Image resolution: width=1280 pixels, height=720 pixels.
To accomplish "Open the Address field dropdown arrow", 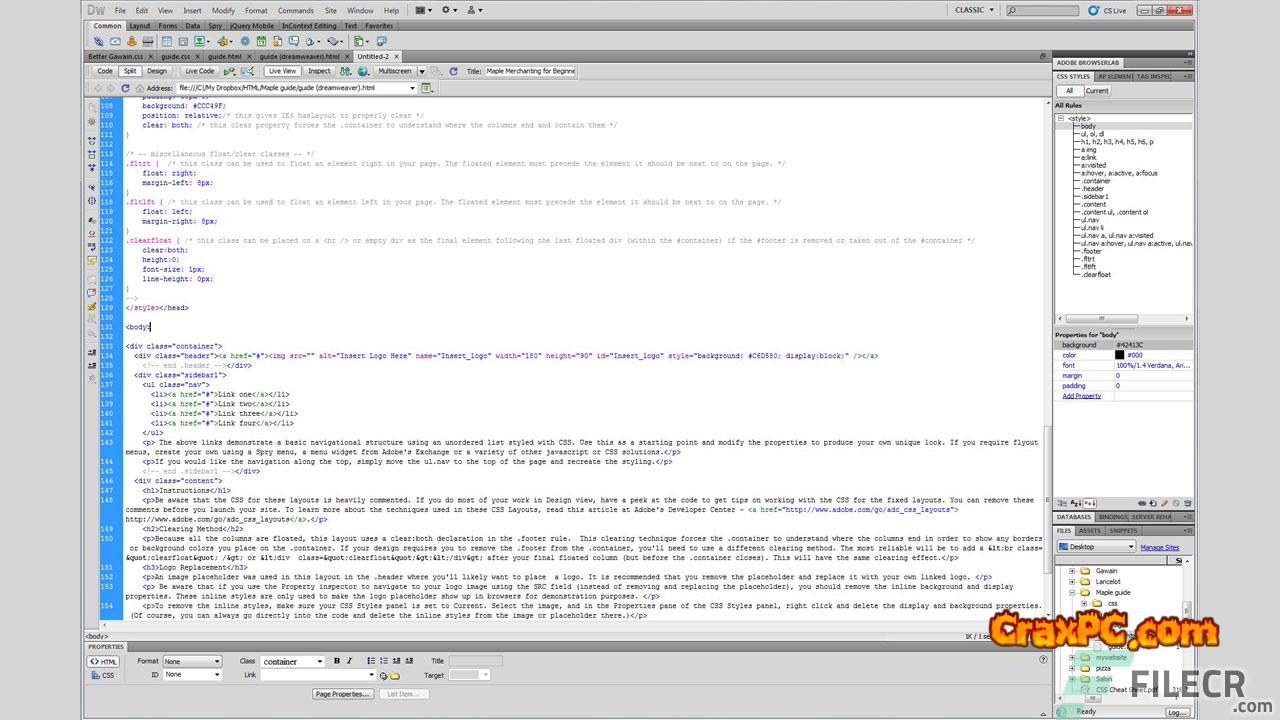I will click(x=411, y=88).
